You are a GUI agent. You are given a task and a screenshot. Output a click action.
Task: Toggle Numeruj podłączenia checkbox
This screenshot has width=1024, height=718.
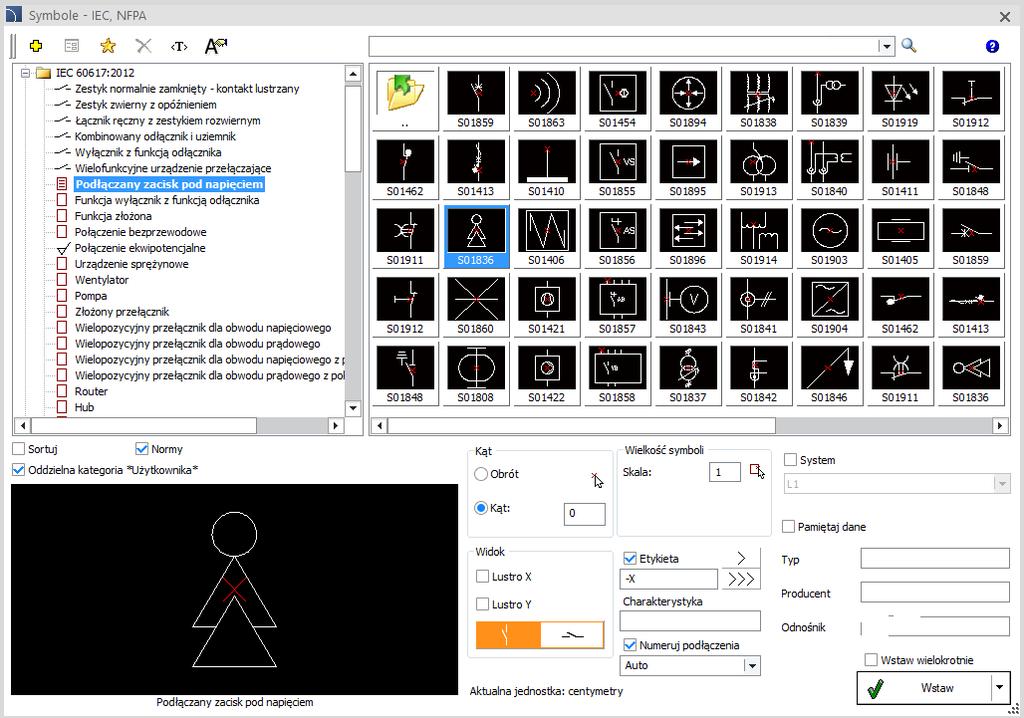click(630, 645)
